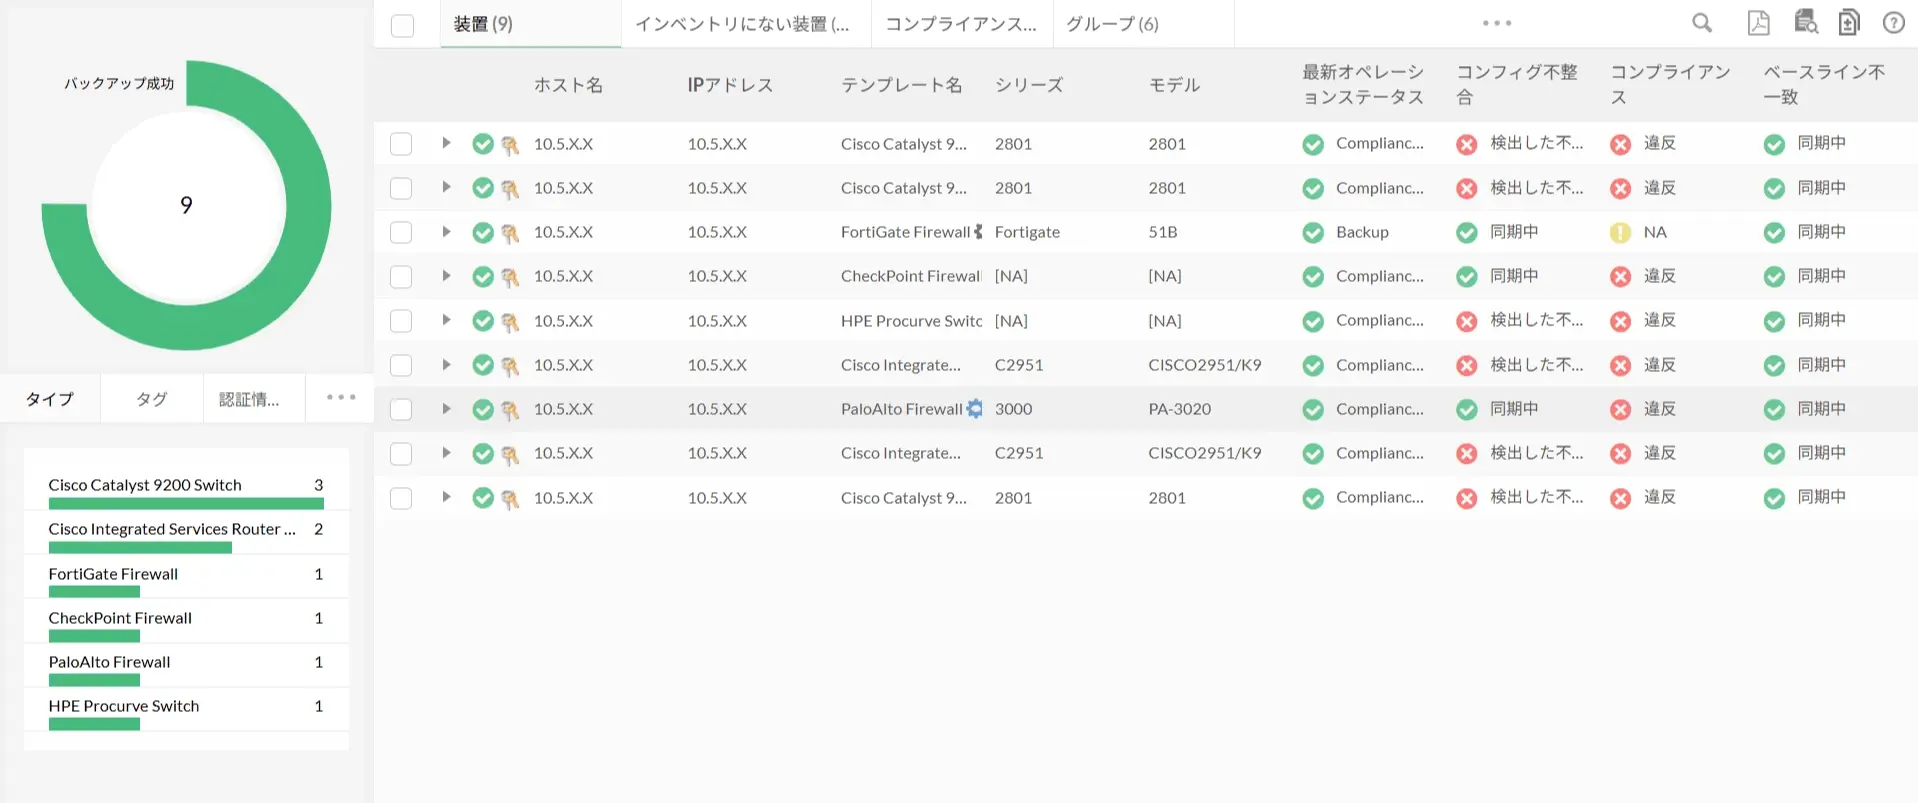Check the PaloAlto Firewall row checkbox
This screenshot has width=1918, height=803.
401,409
